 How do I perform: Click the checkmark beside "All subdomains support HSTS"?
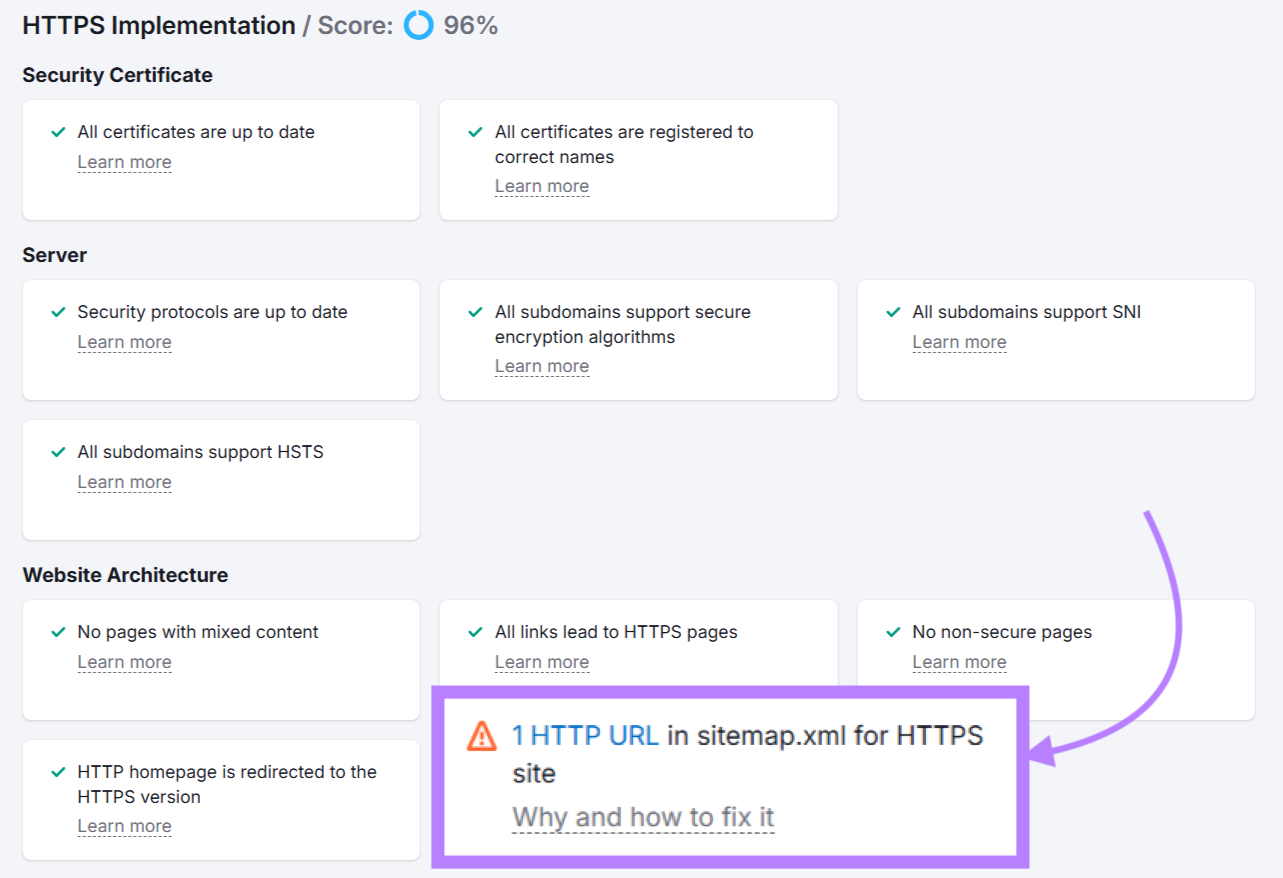click(x=61, y=452)
